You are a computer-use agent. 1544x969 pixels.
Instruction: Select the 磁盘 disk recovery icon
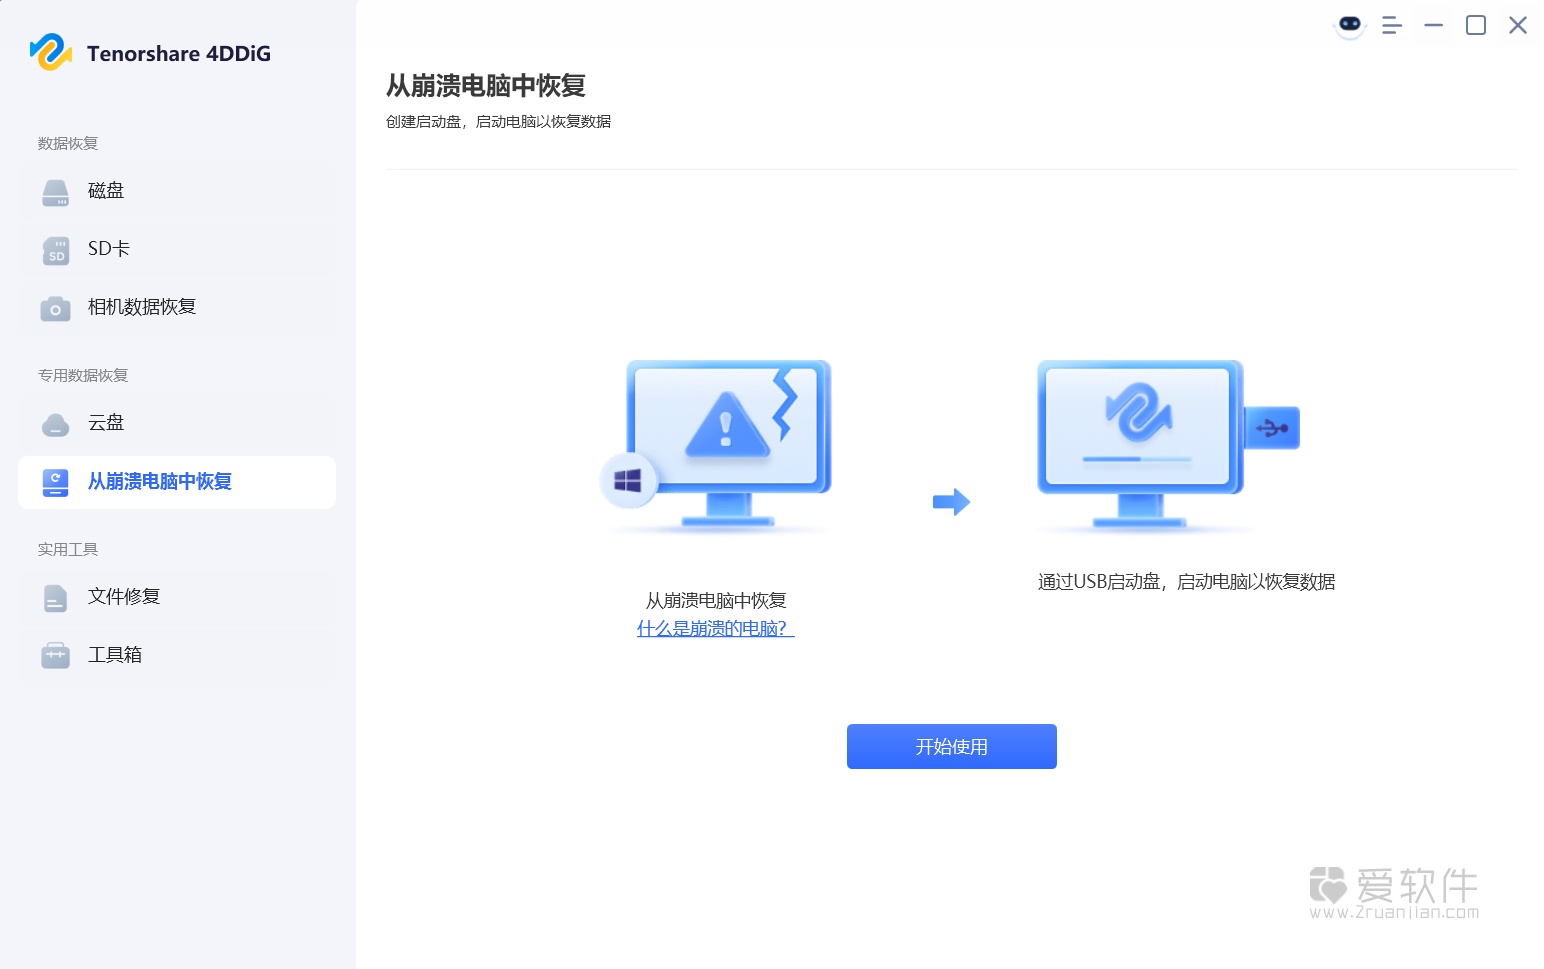pyautogui.click(x=54, y=191)
